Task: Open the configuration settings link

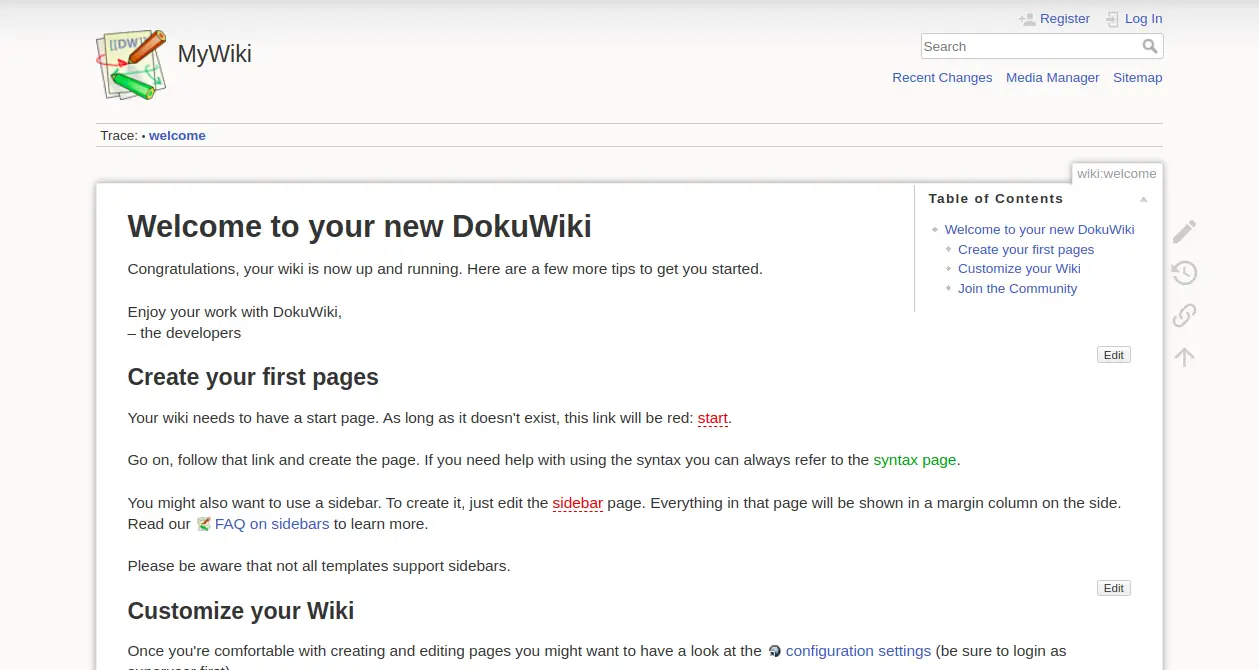Action: click(x=858, y=651)
